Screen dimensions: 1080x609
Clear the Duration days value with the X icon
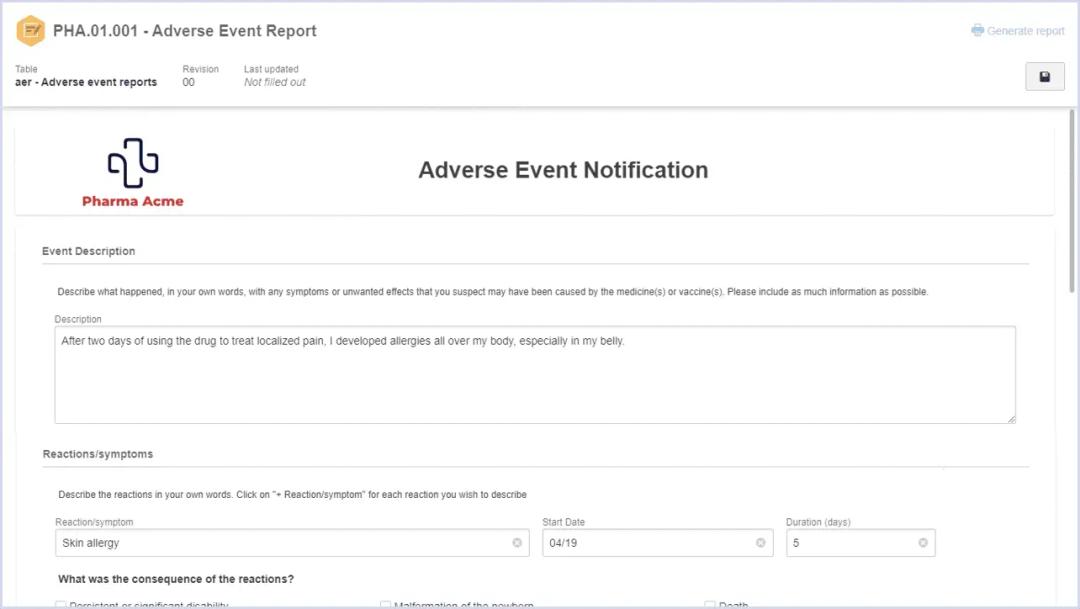(923, 543)
